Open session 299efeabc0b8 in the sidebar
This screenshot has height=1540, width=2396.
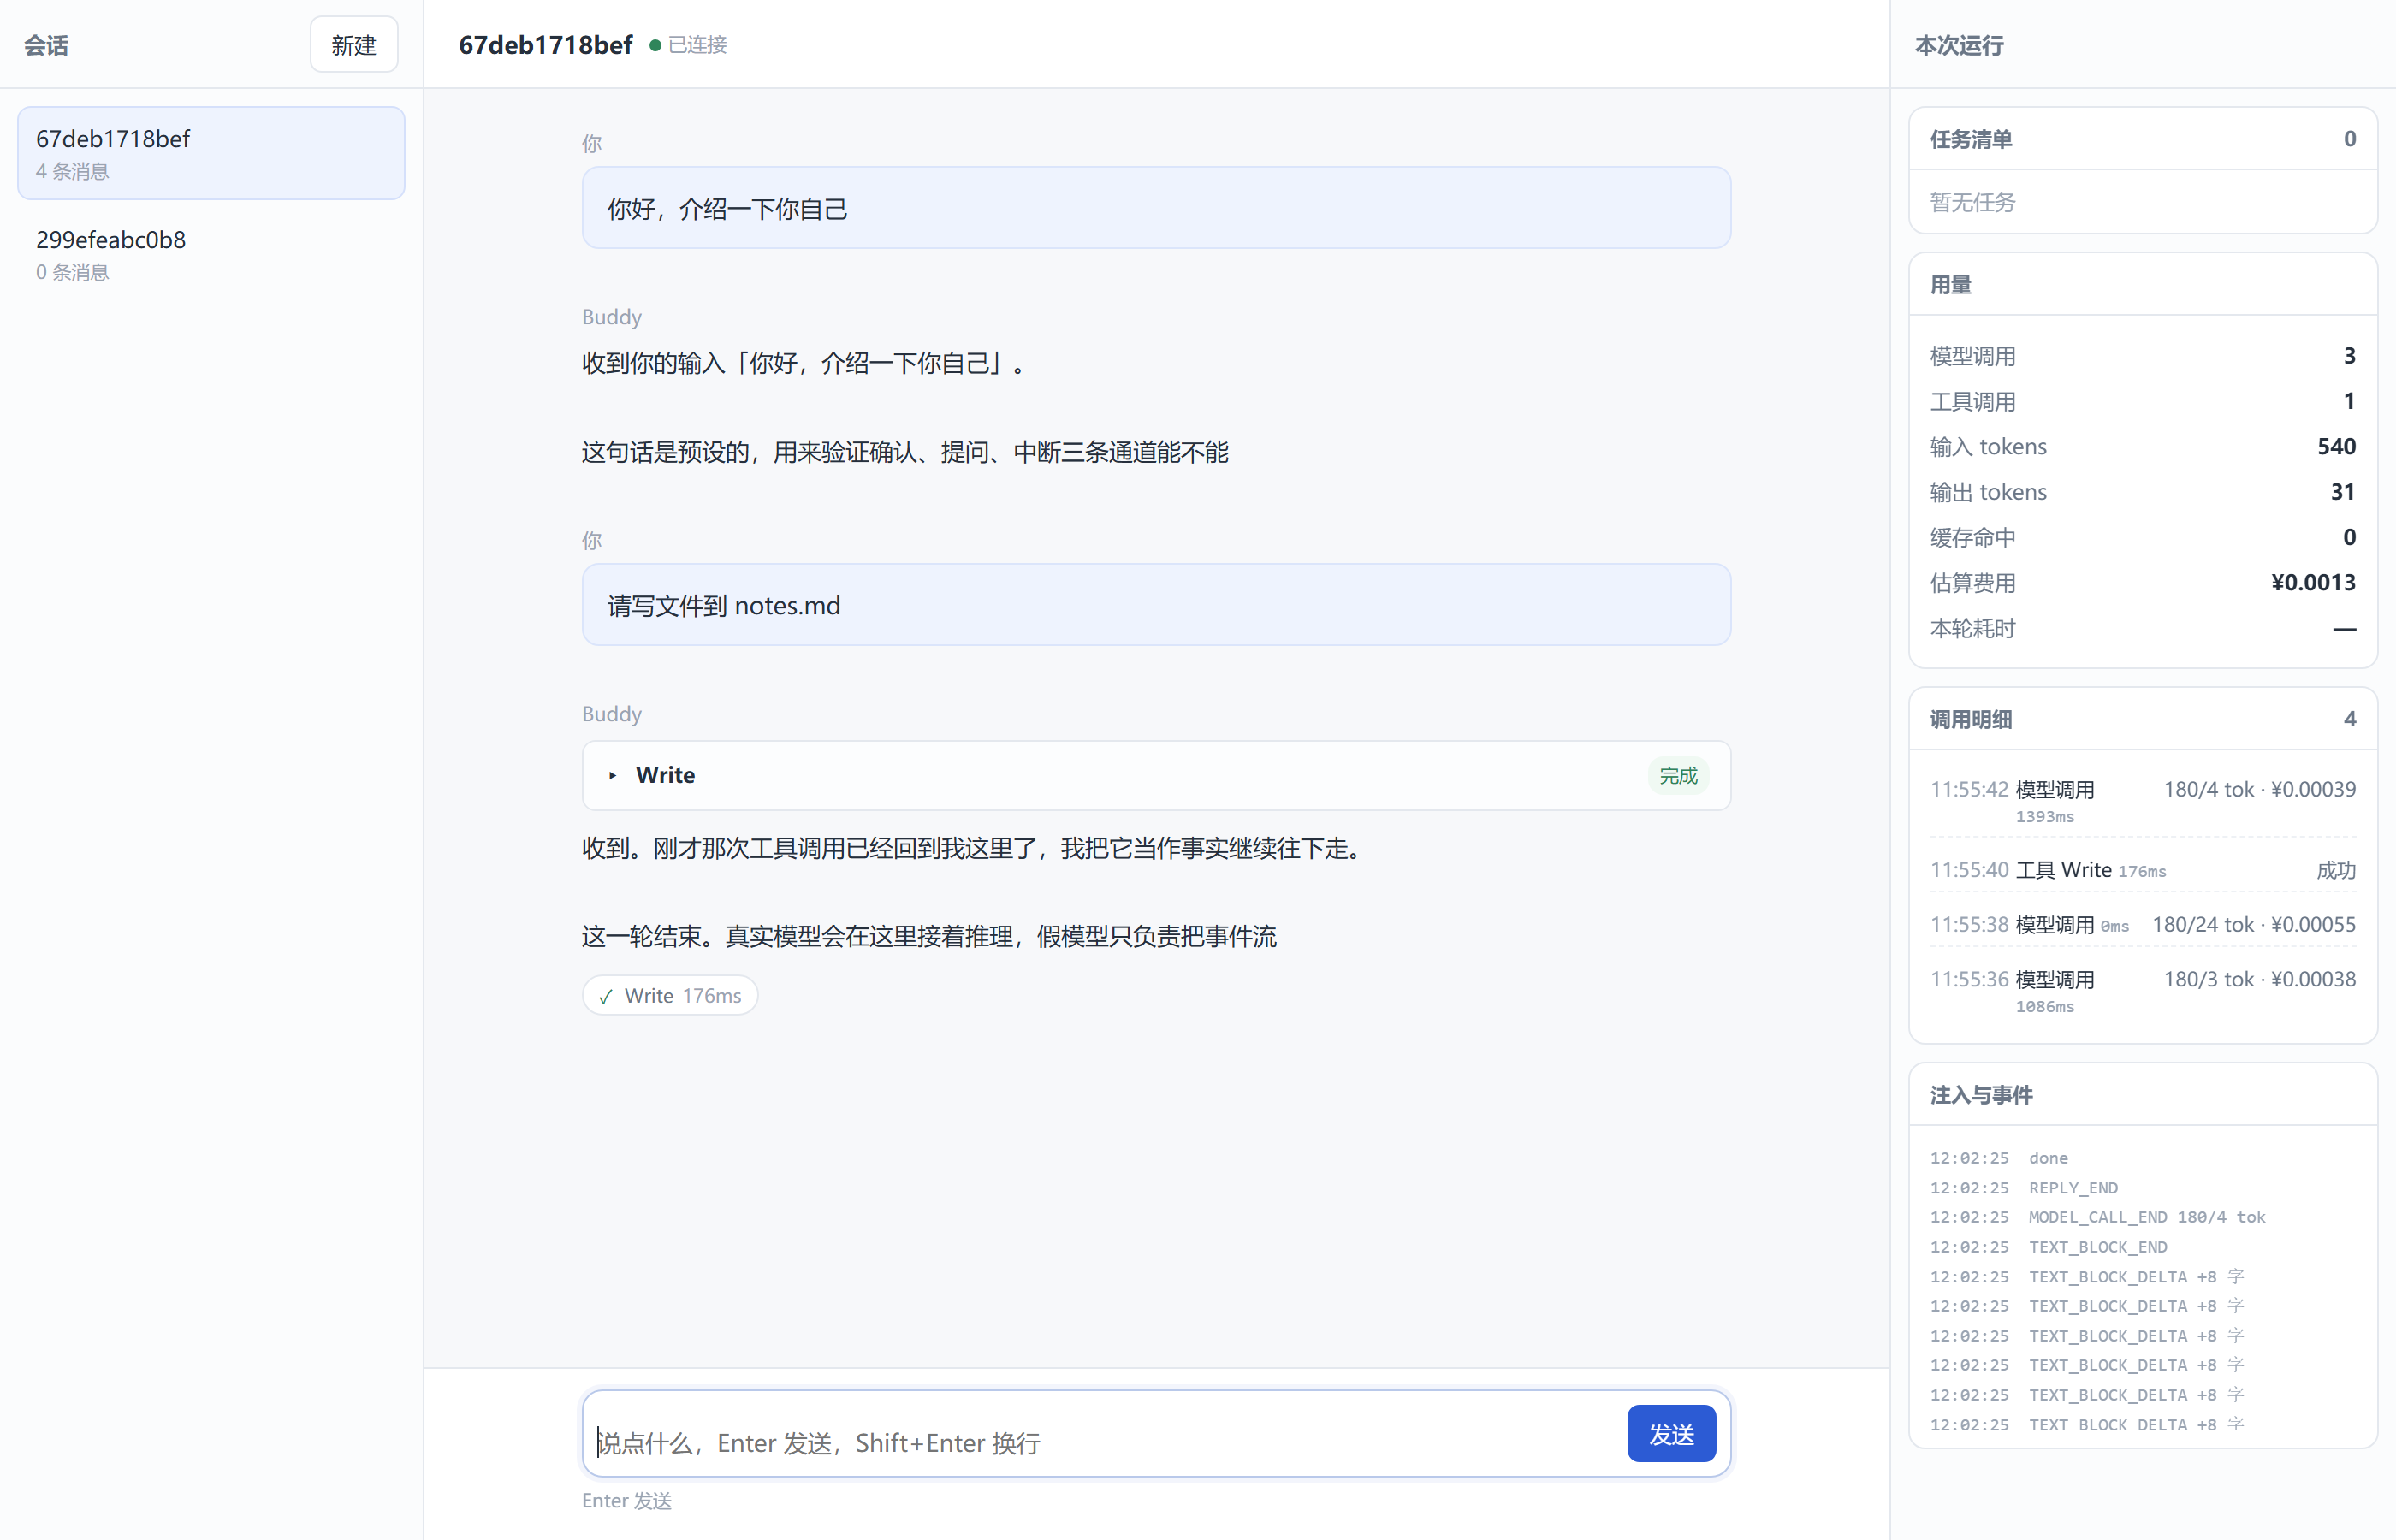(x=211, y=254)
